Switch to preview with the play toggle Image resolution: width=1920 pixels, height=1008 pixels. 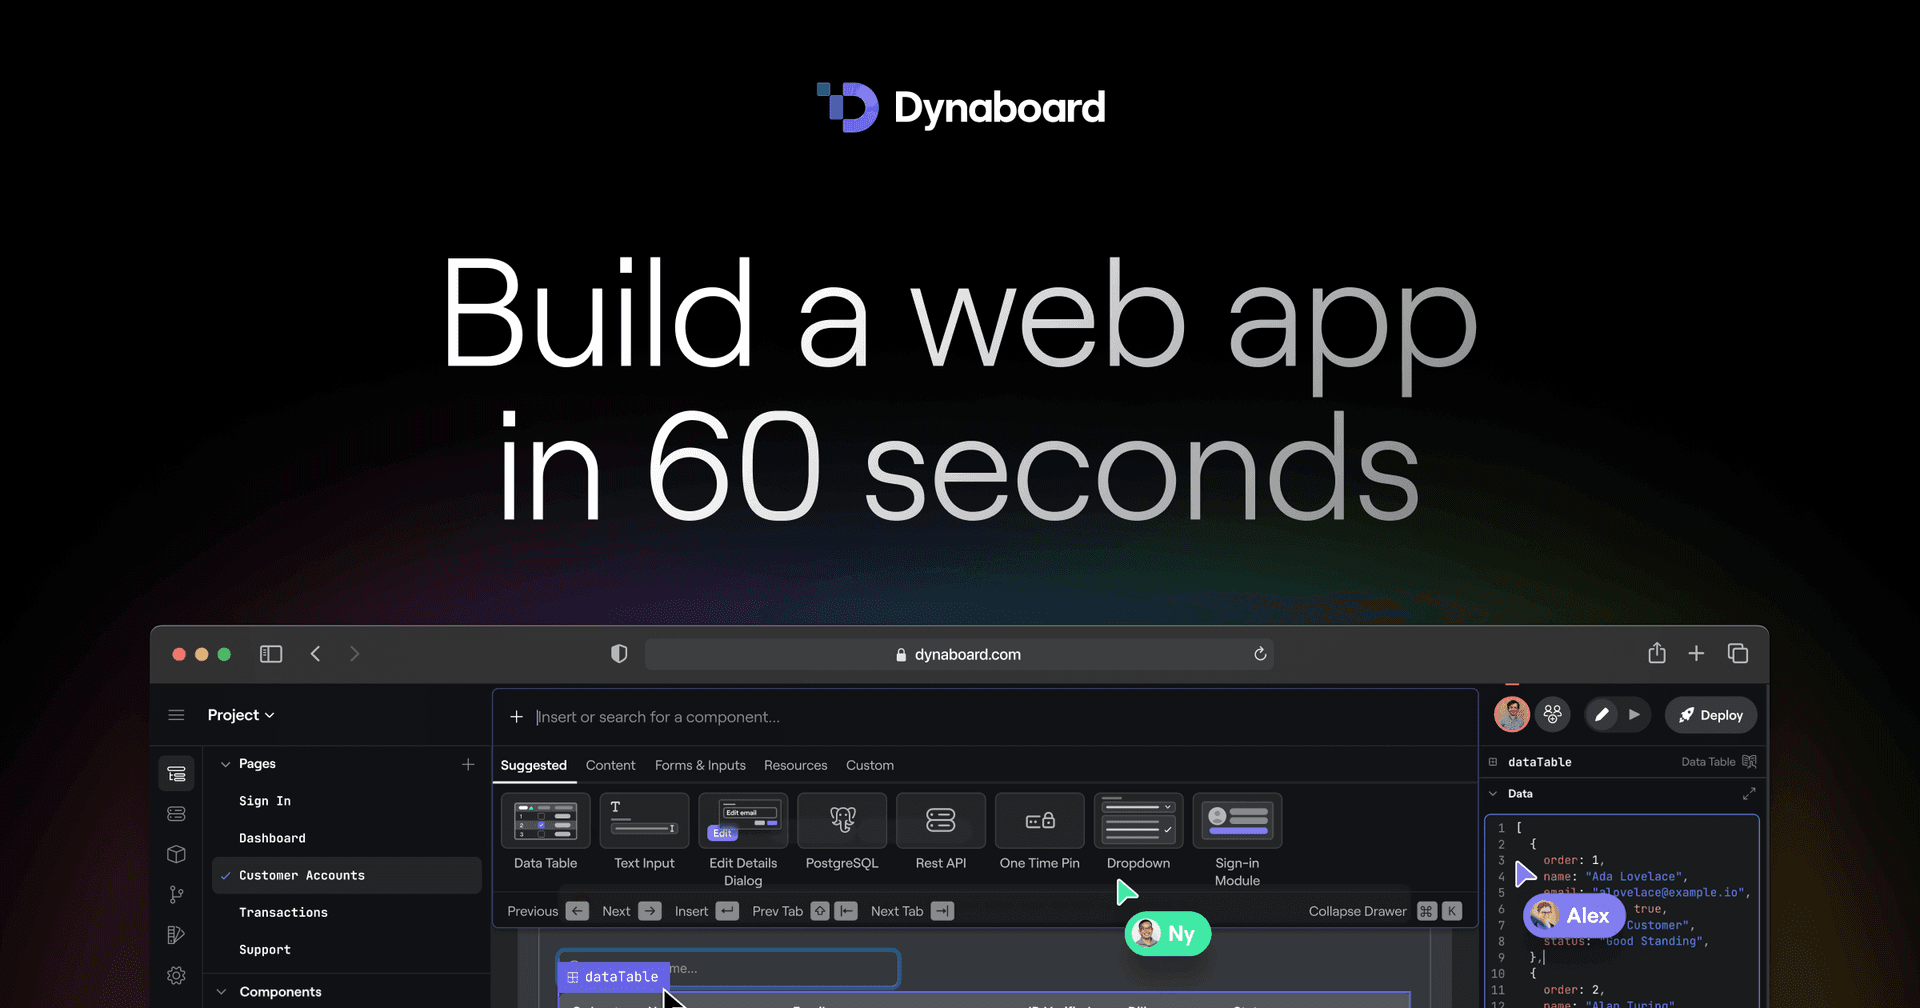click(1635, 714)
